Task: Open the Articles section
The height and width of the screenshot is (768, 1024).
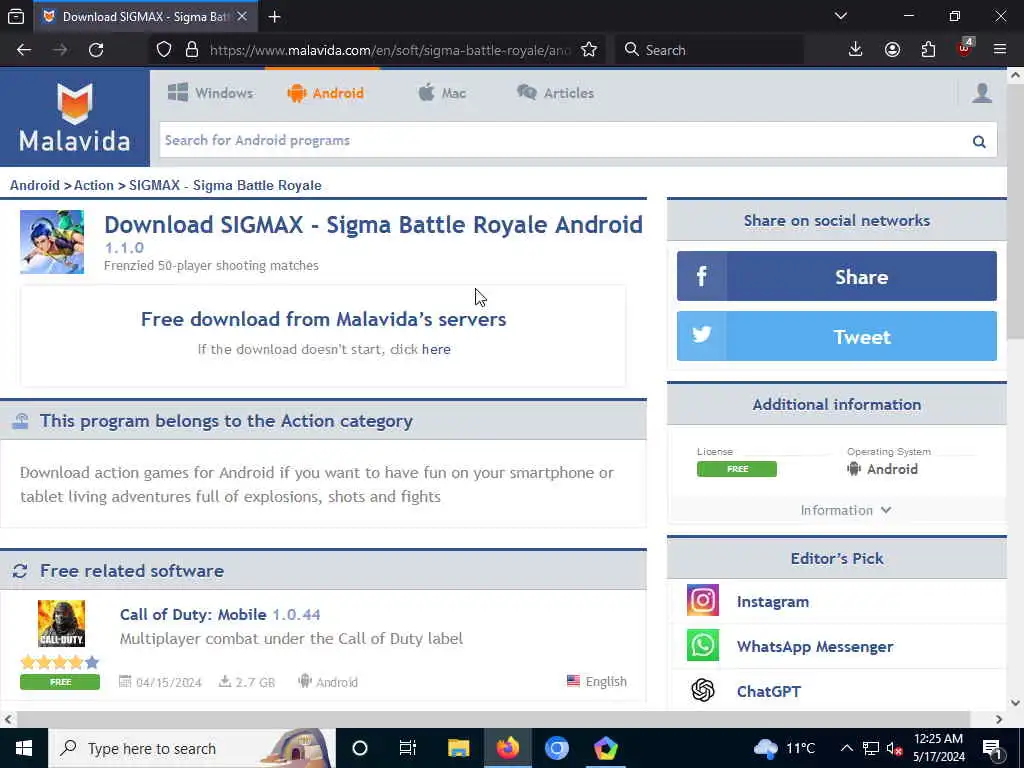Action: pyautogui.click(x=555, y=93)
